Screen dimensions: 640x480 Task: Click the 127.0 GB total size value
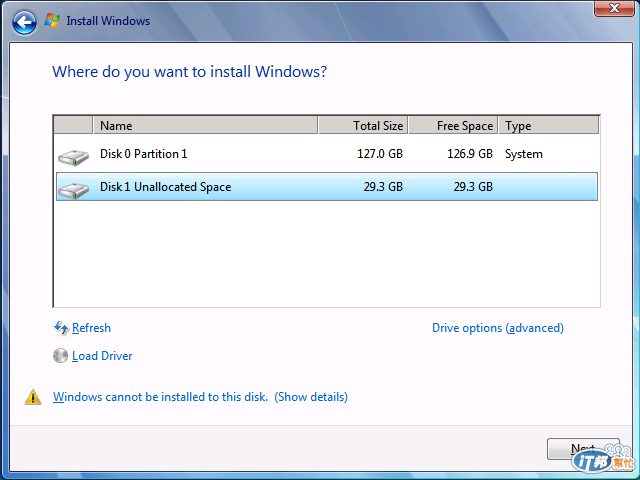pos(380,154)
